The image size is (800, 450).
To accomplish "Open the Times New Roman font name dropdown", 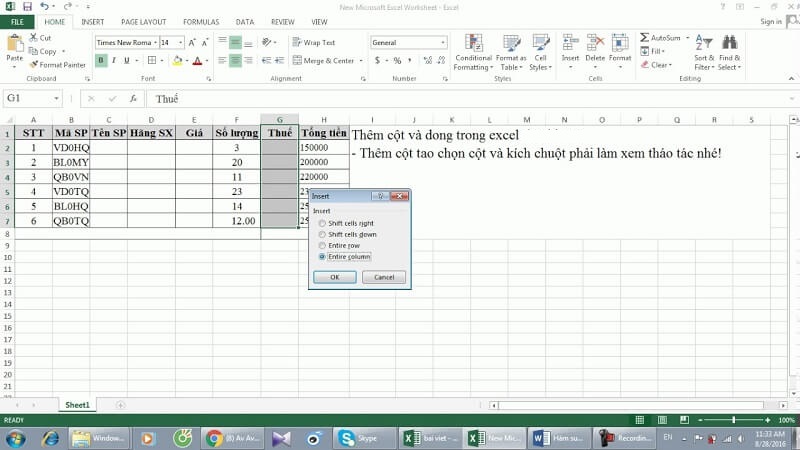I will (x=155, y=42).
